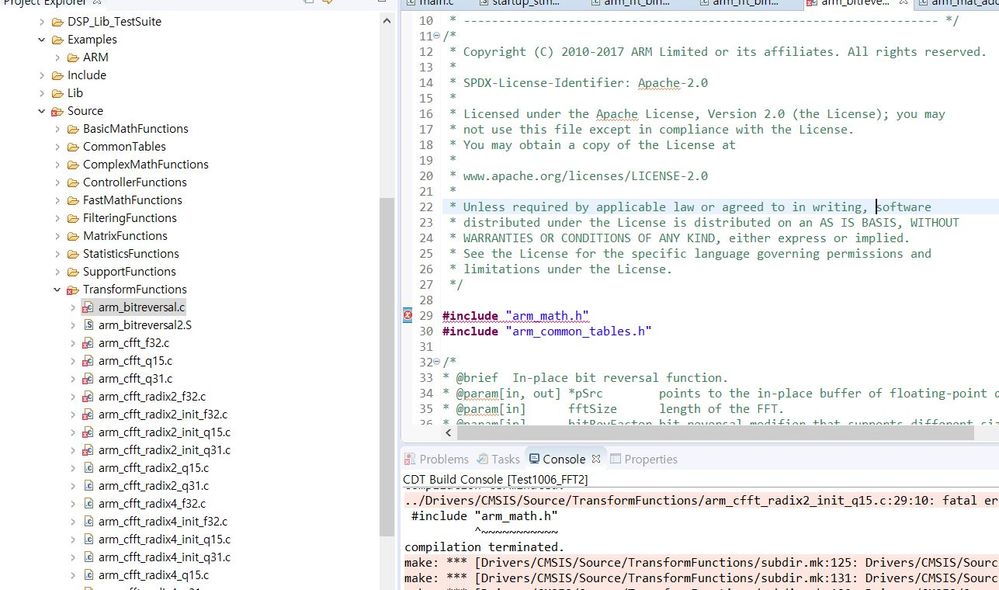Click the editor horizontal scrollbar thumb
999x590 pixels.
click(x=715, y=433)
